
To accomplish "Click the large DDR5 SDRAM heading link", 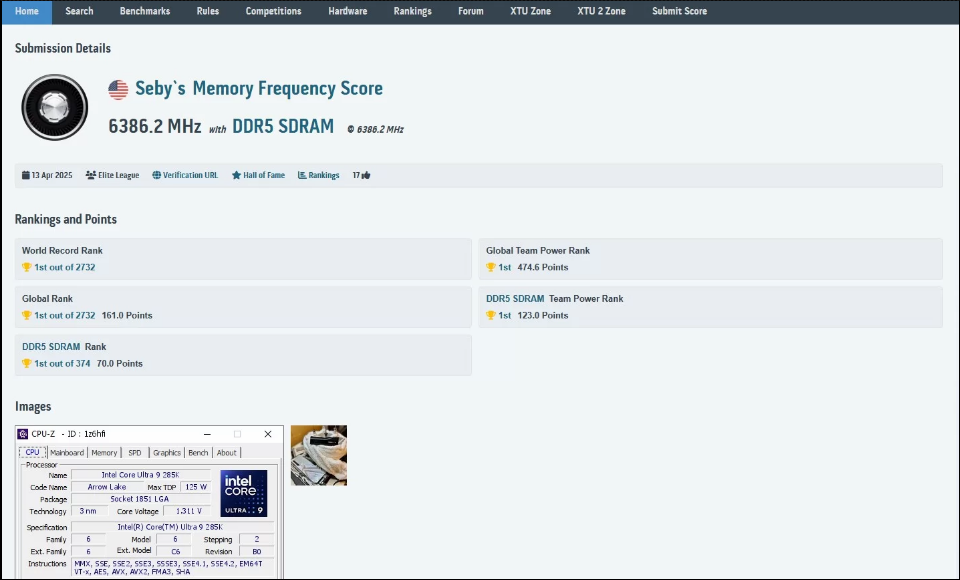I will coord(283,127).
